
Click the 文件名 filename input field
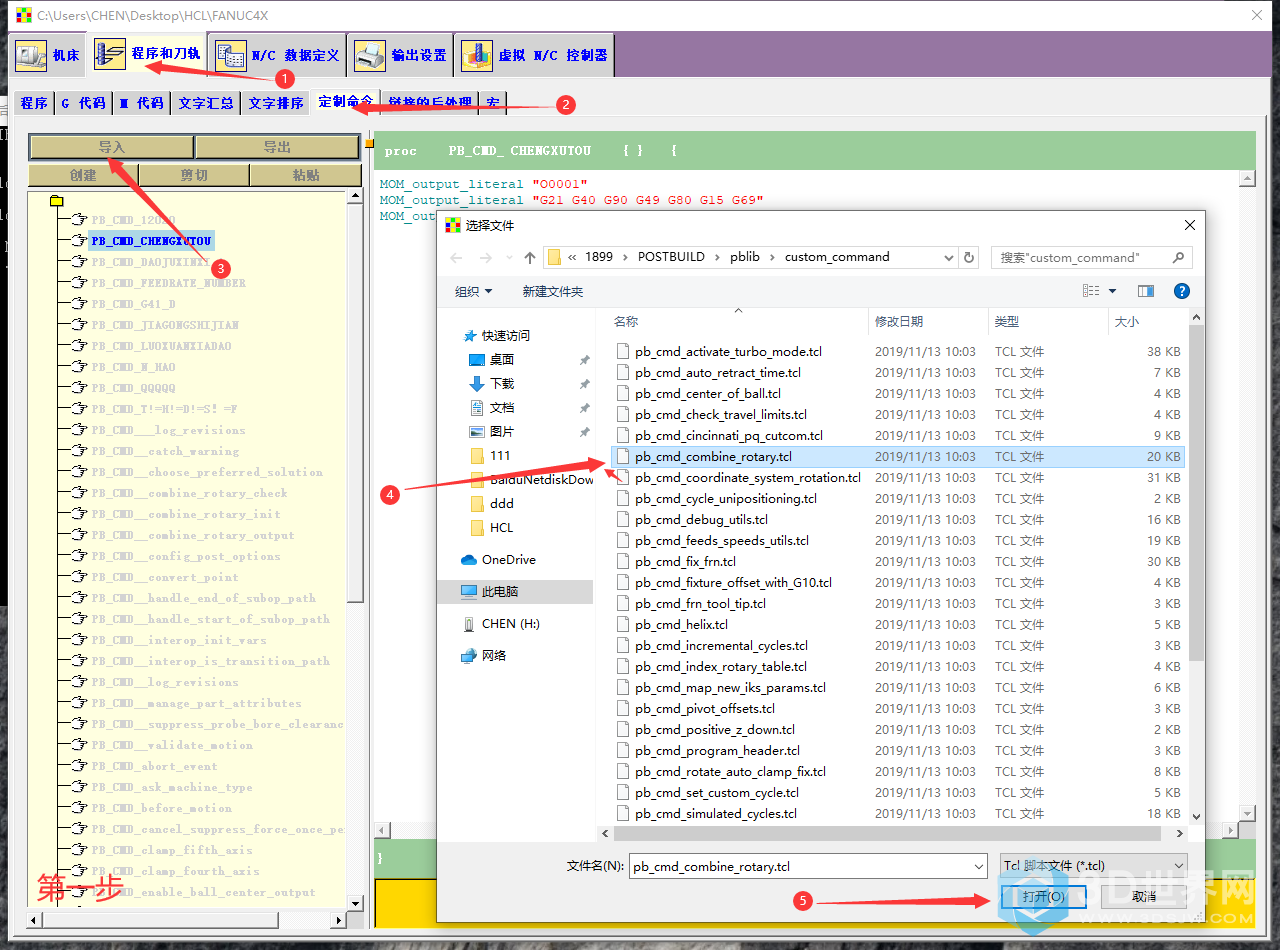[800, 866]
